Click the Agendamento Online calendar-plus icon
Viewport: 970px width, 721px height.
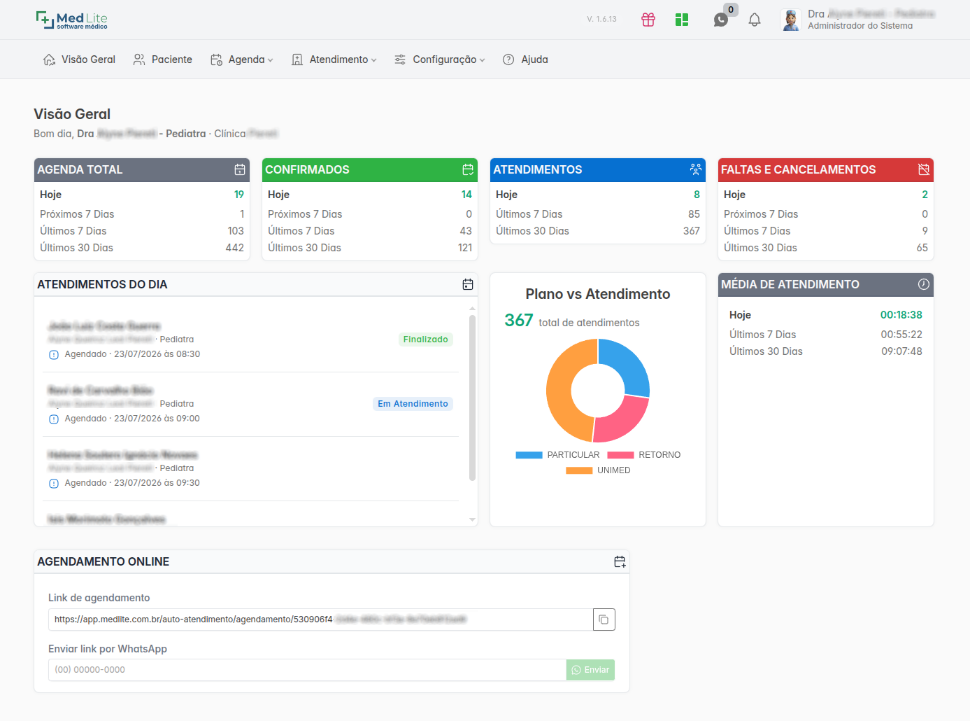click(x=619, y=561)
